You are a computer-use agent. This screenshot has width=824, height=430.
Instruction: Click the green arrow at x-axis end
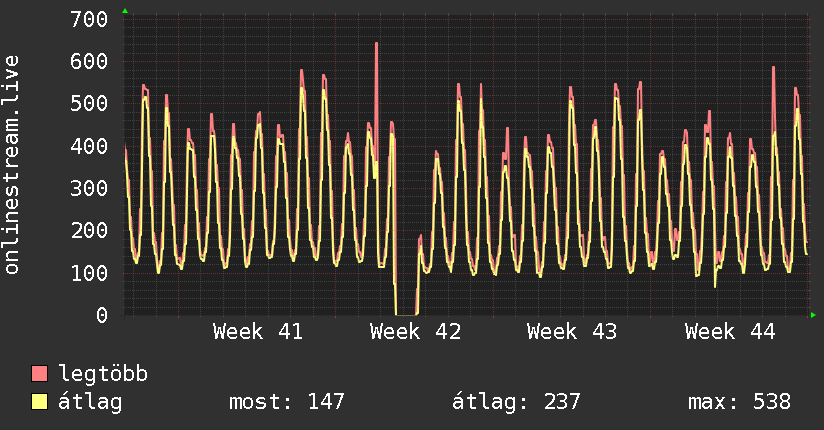(x=813, y=315)
